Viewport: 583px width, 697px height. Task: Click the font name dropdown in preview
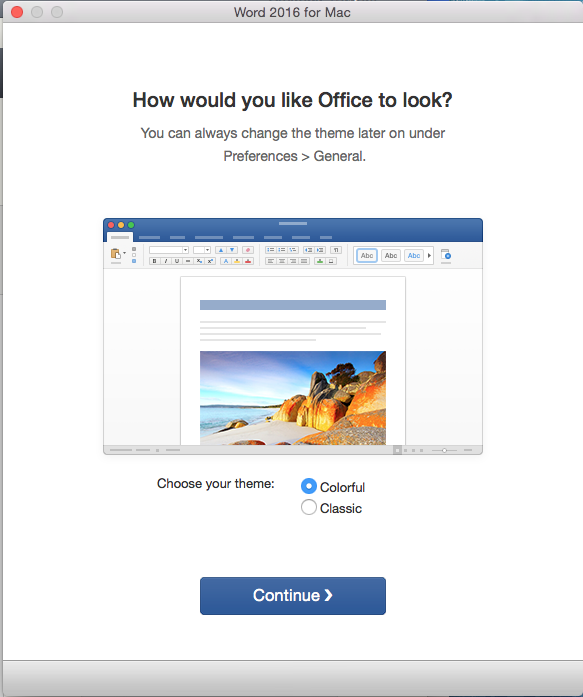click(x=169, y=250)
